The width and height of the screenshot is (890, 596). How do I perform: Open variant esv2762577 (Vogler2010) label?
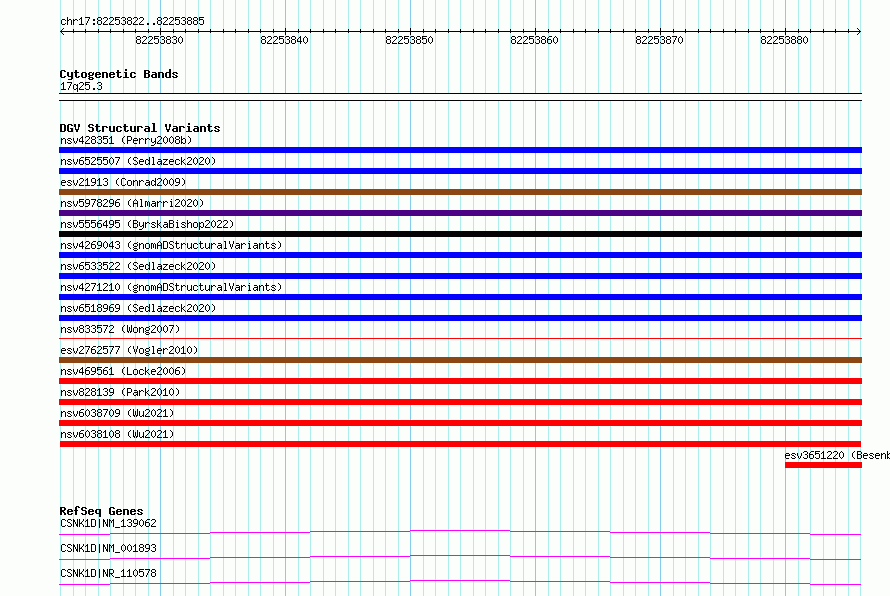tap(129, 350)
